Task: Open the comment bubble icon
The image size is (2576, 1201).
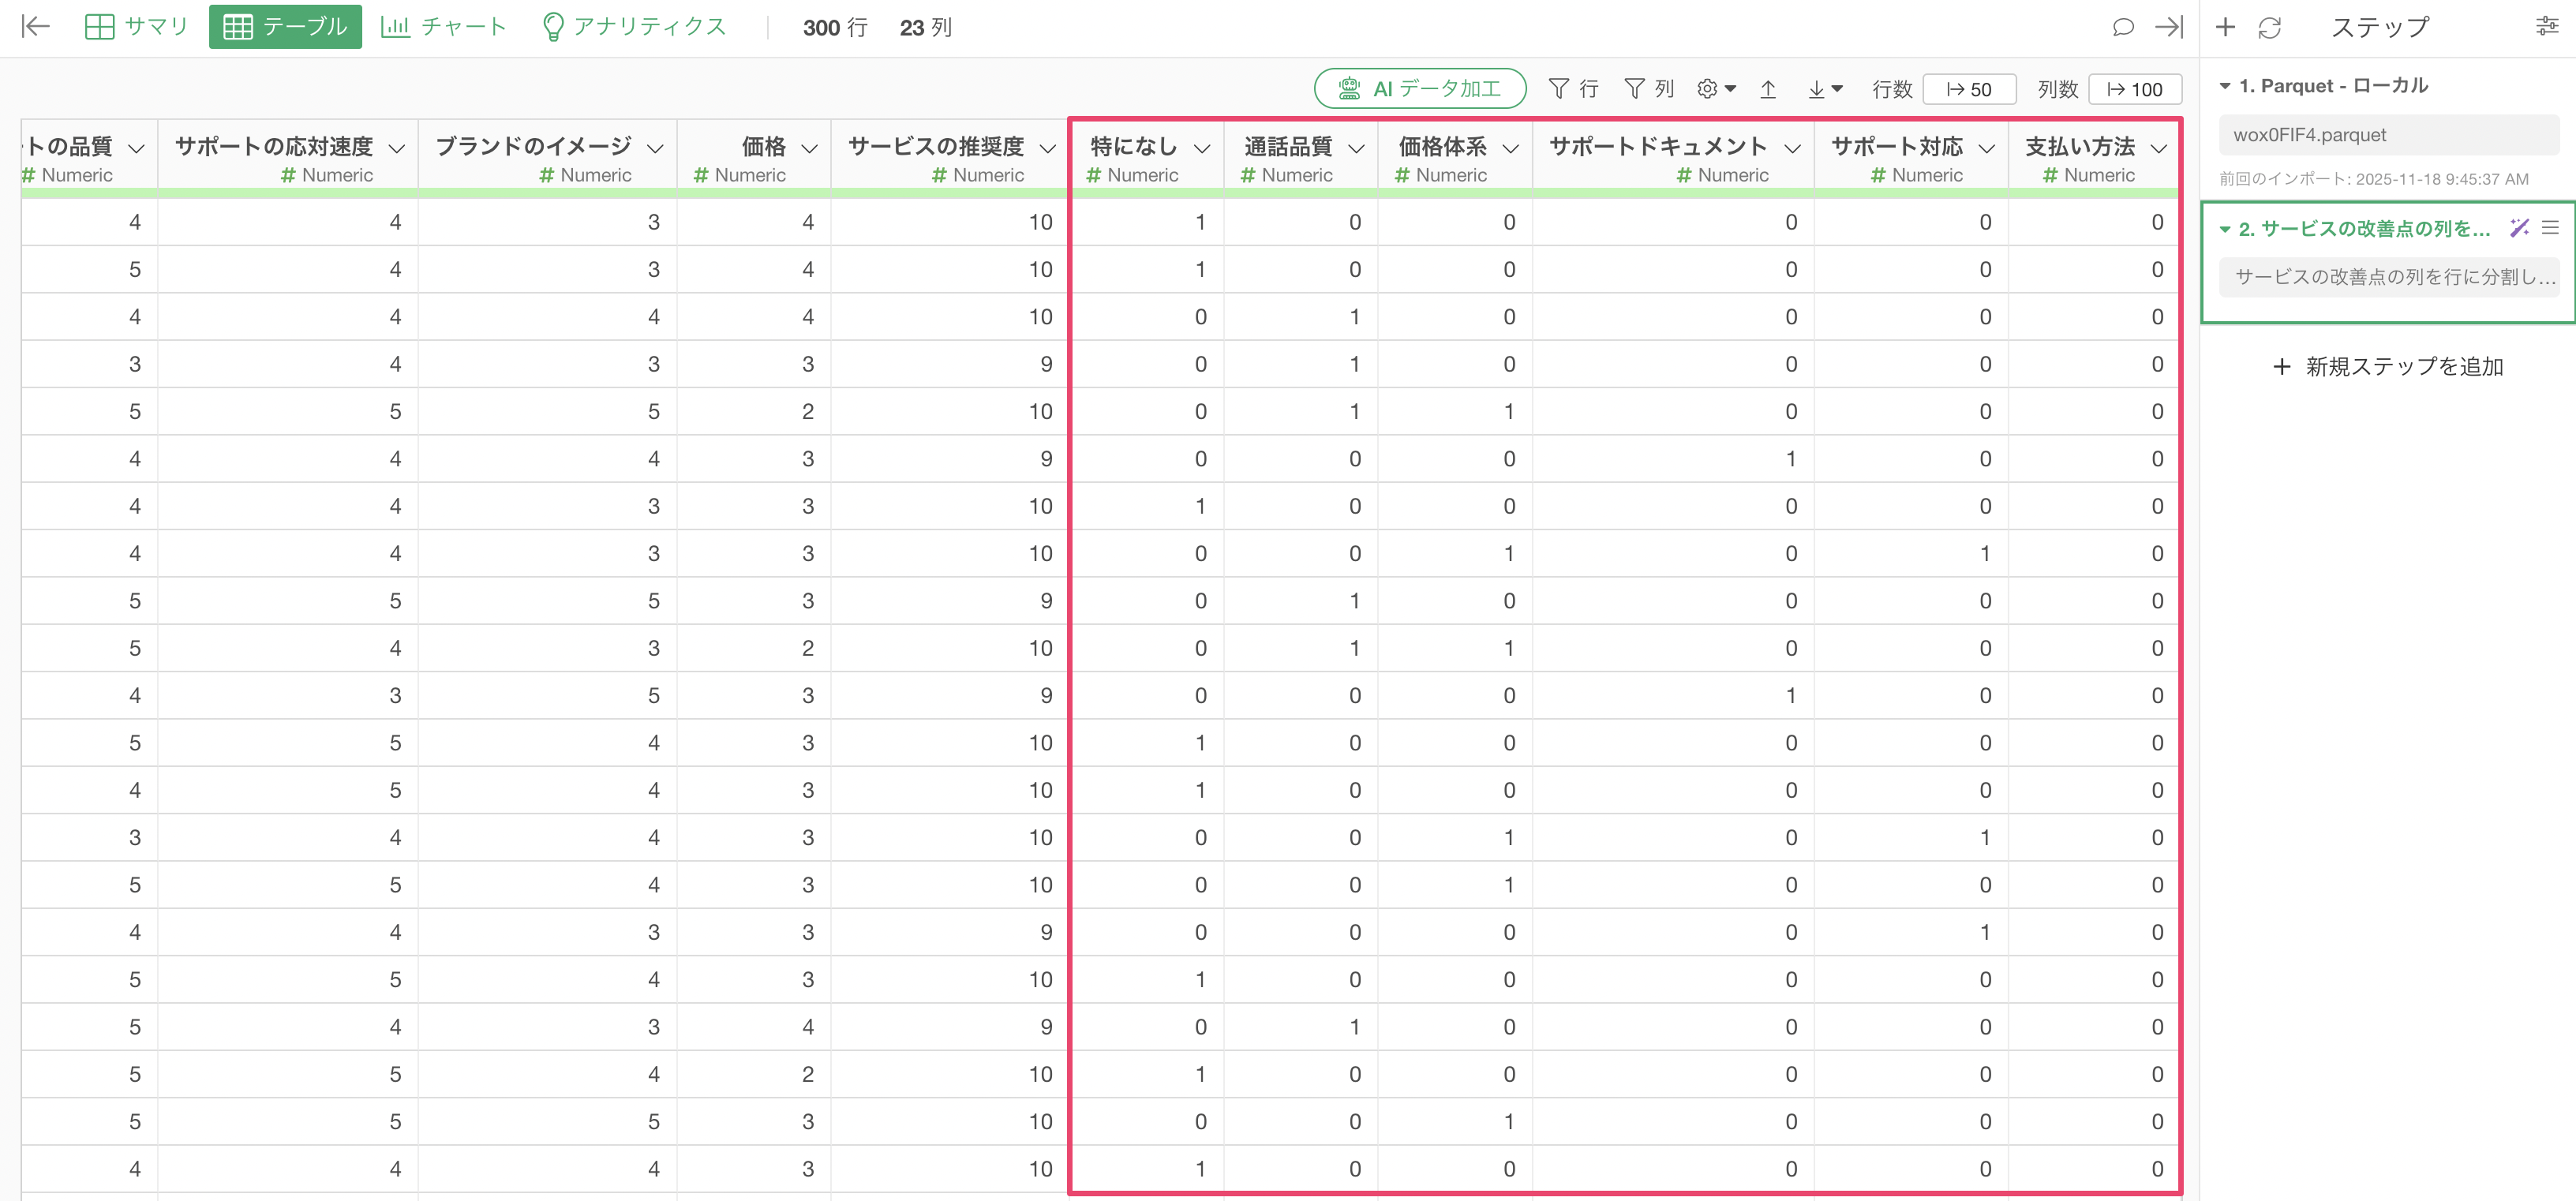Action: tap(2122, 27)
